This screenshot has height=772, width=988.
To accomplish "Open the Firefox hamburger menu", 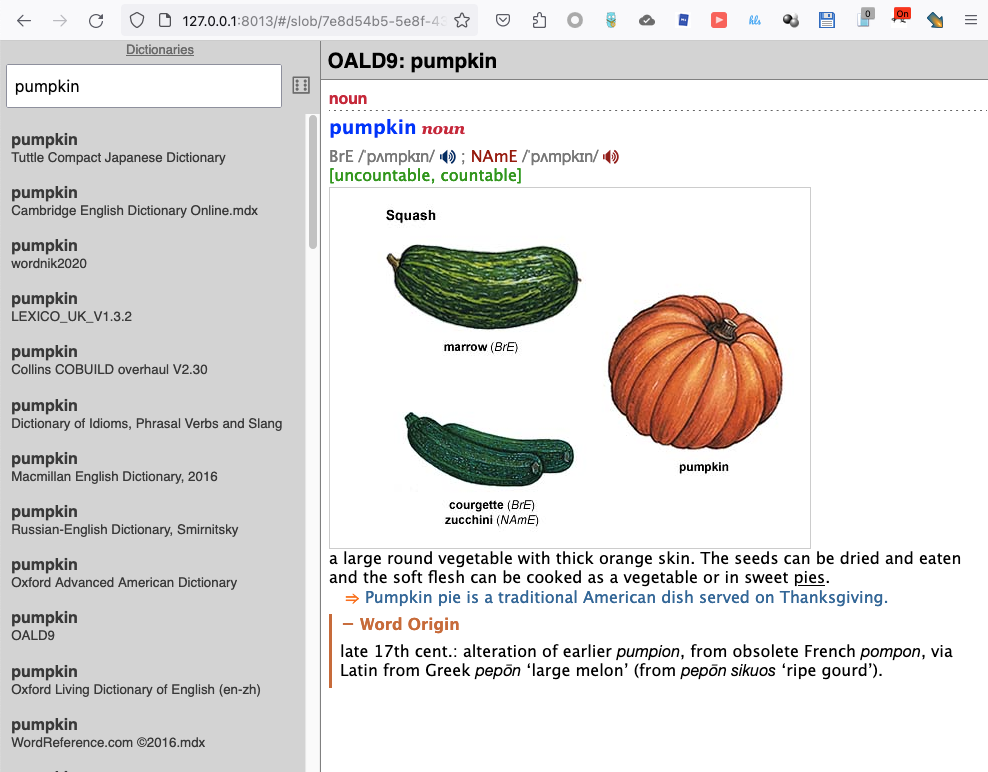I will [968, 20].
